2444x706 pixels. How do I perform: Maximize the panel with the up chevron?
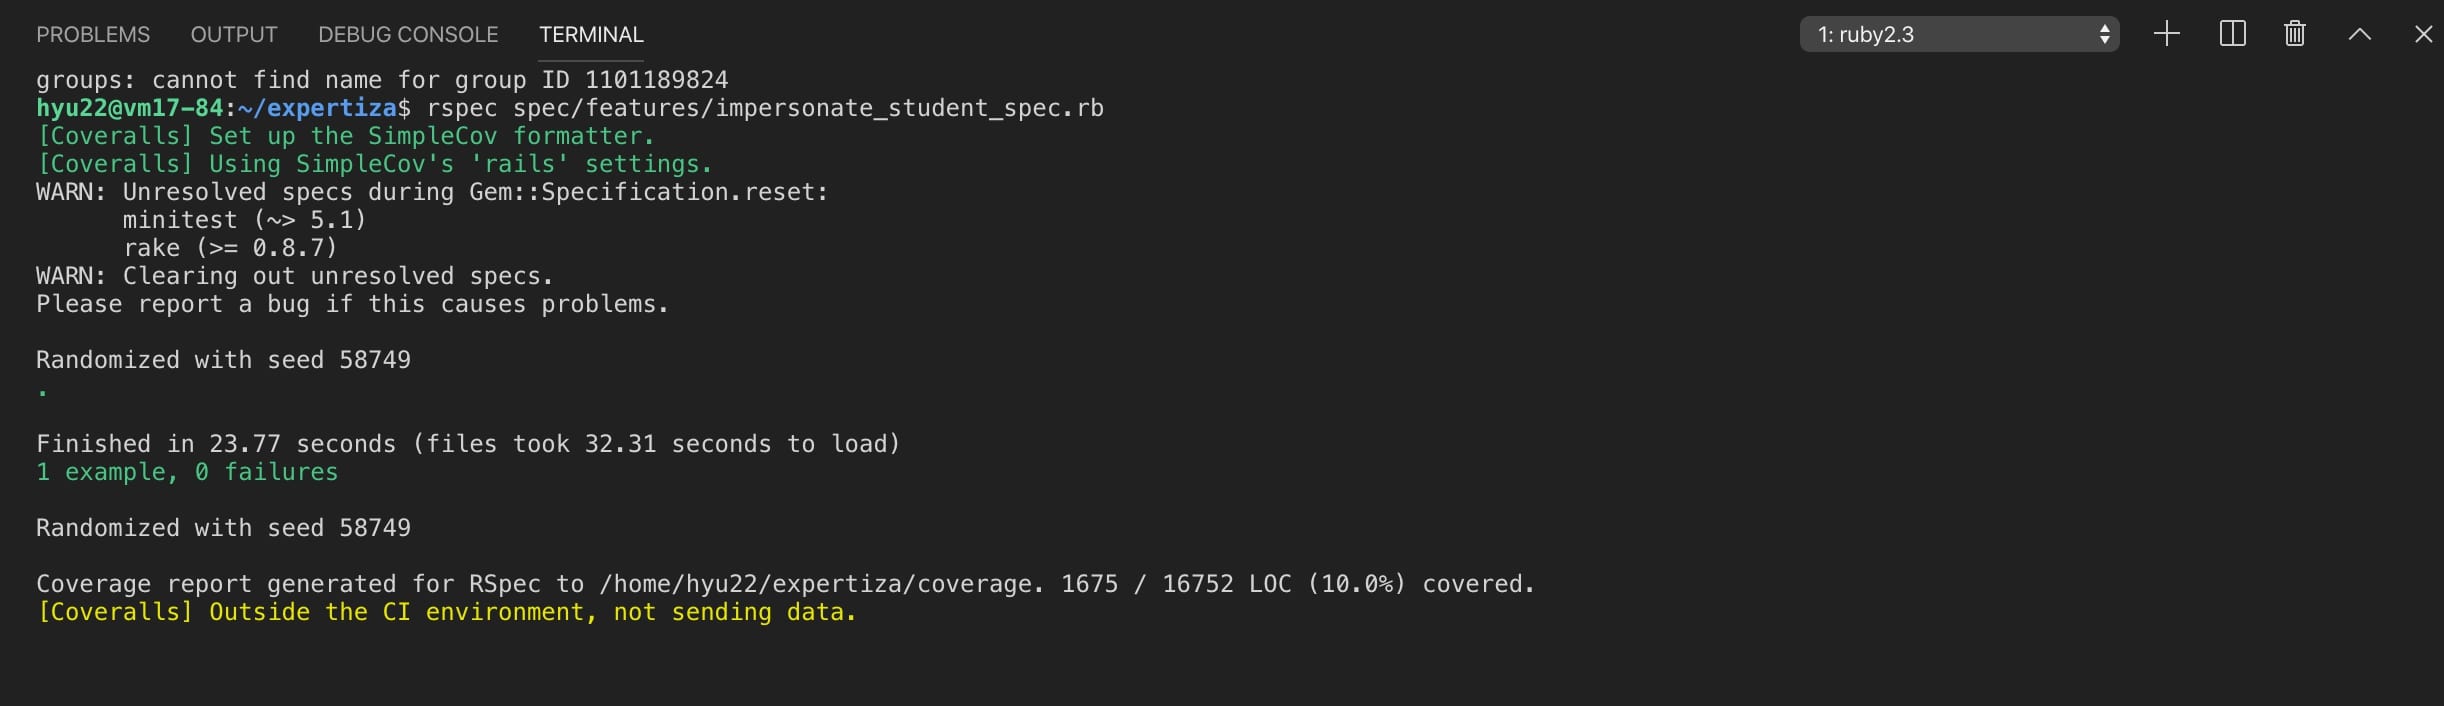point(2360,34)
